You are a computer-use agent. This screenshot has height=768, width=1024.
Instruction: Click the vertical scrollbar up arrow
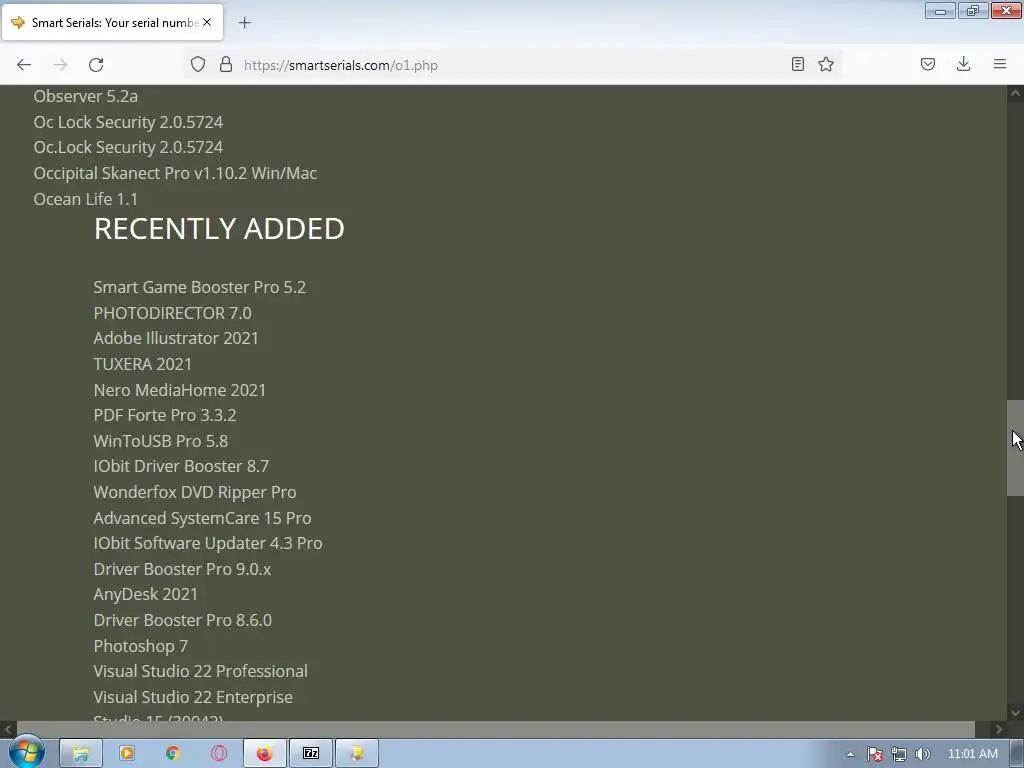1015,93
